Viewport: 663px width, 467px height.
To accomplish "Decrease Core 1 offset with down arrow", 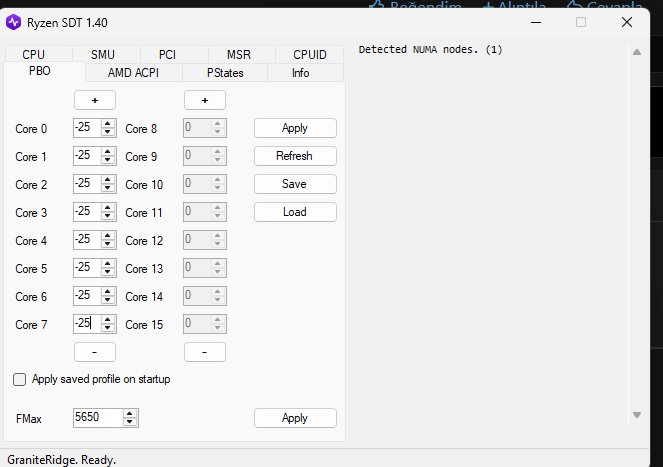I will coord(108,160).
